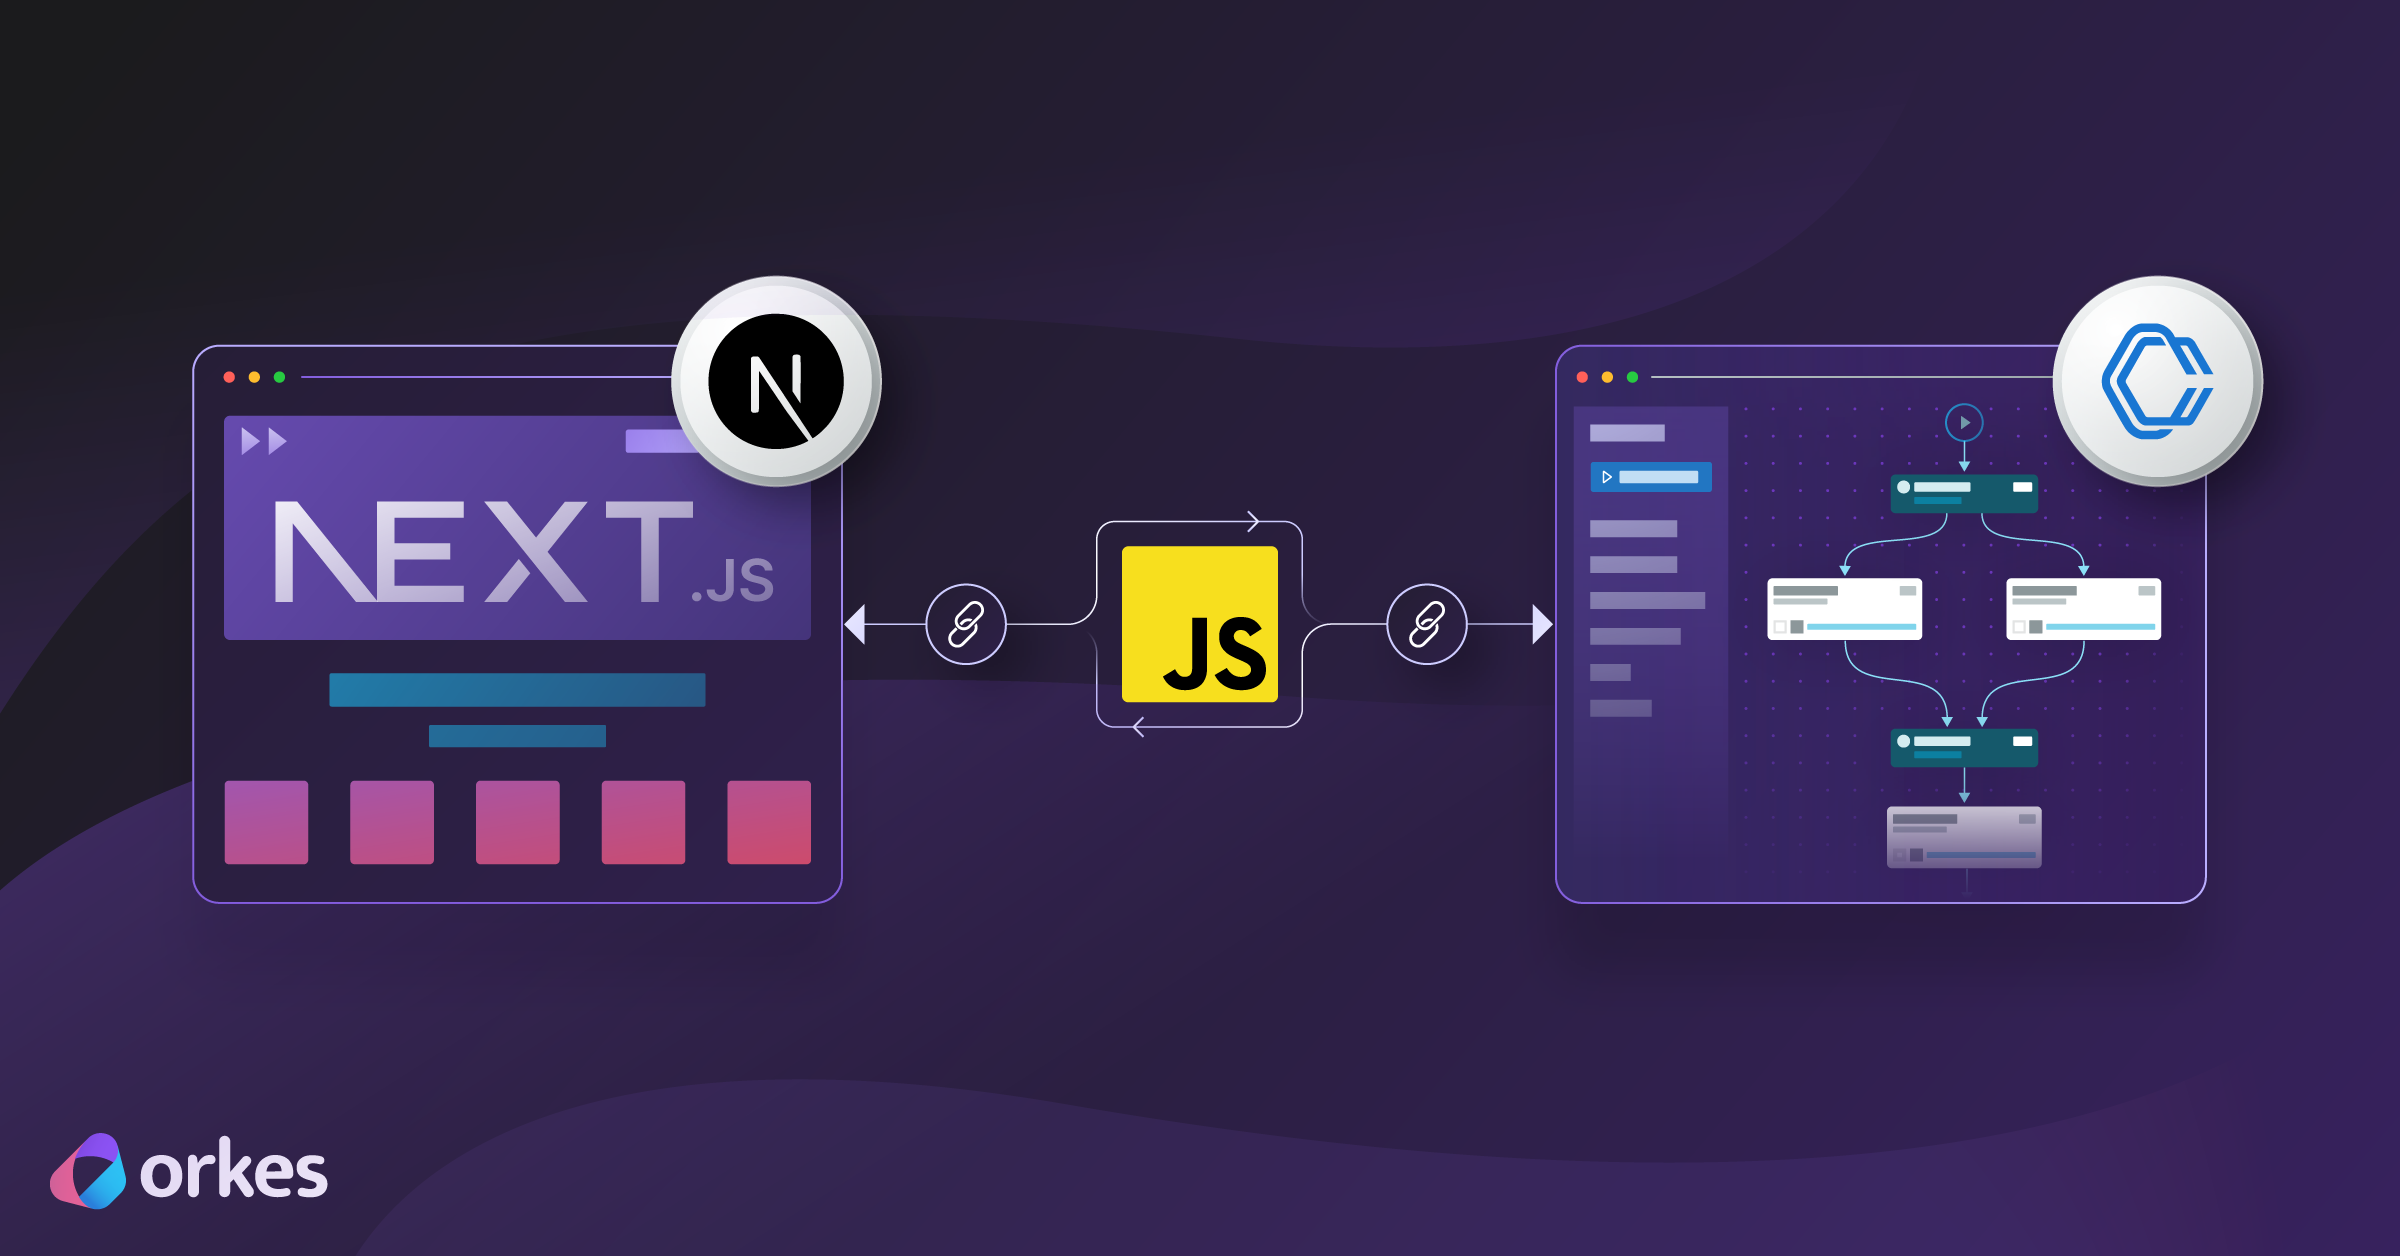Check the checkbox in the left workflow task card
The image size is (2400, 1256).
click(1780, 627)
